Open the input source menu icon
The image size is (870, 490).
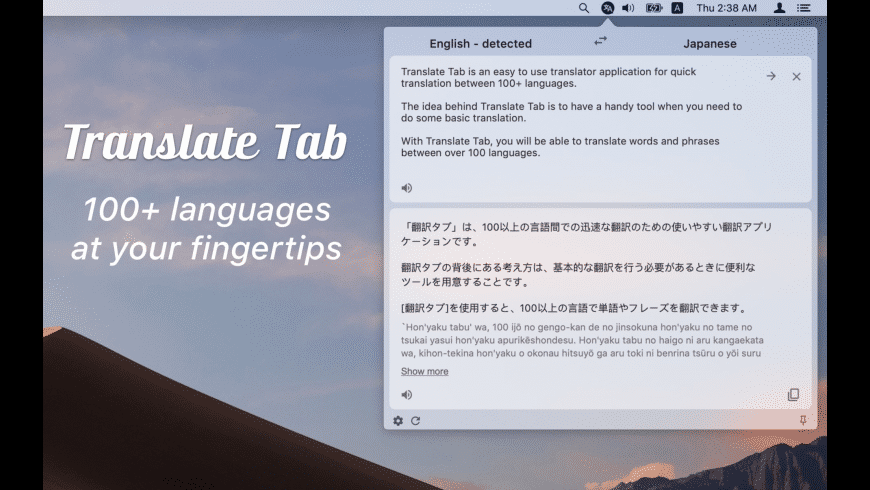(x=677, y=8)
